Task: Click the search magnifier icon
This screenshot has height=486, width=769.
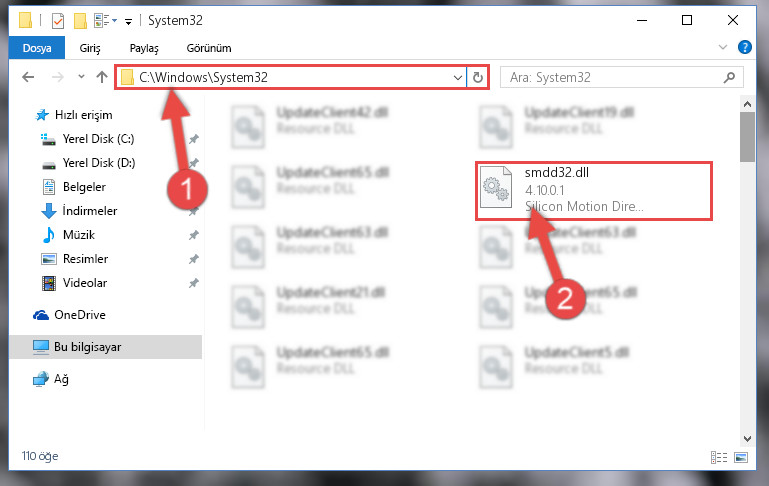Action: click(729, 77)
